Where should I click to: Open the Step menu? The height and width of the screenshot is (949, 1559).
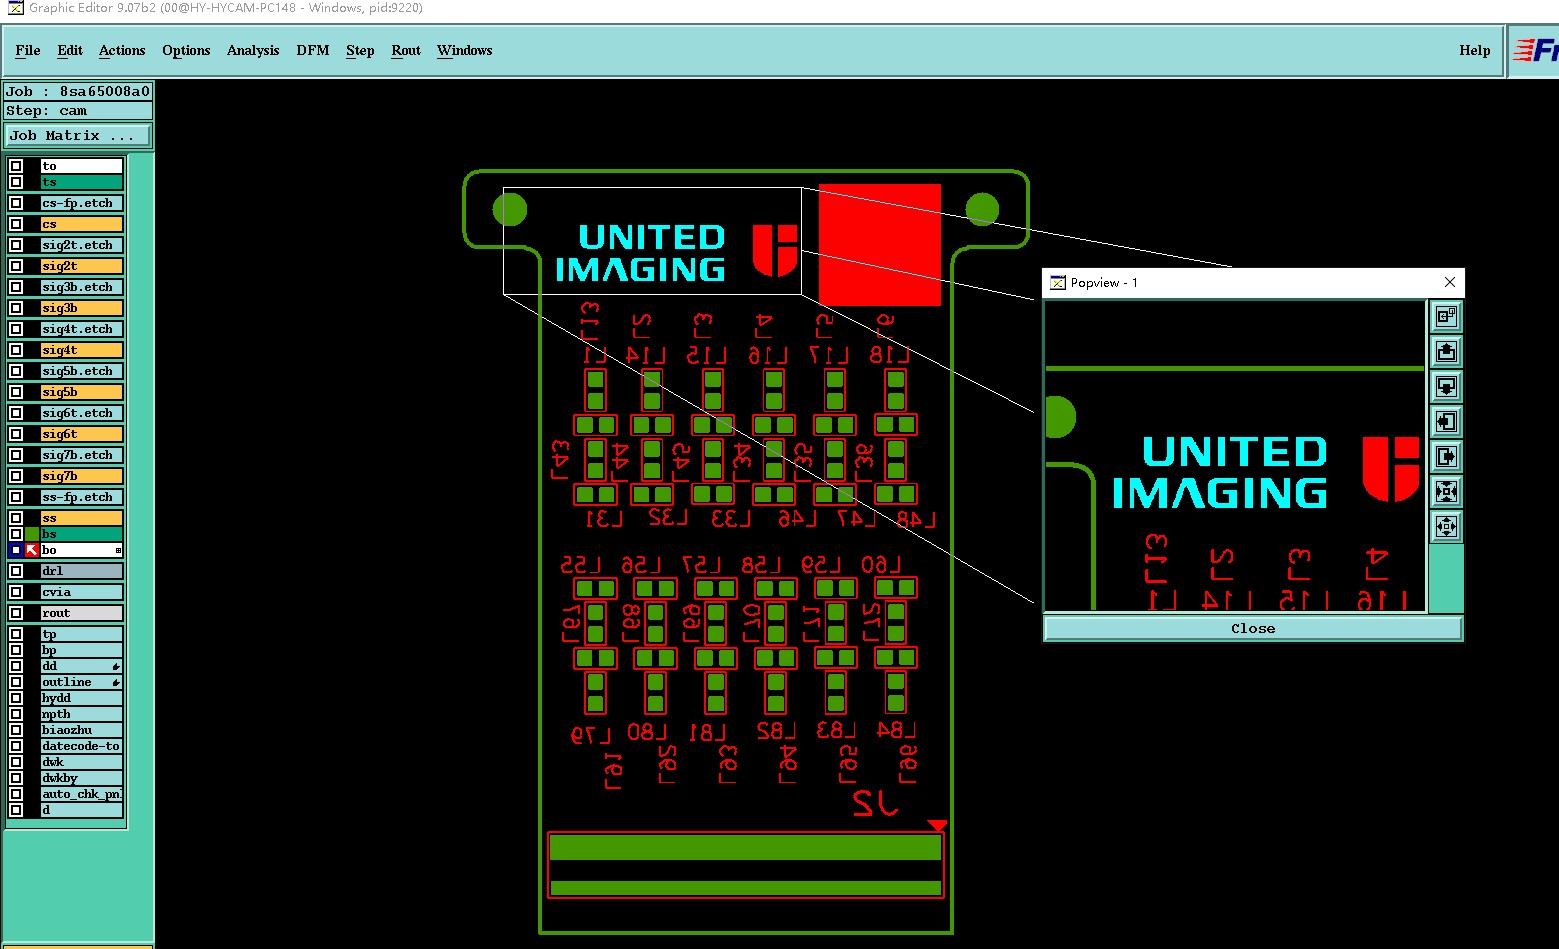click(360, 50)
